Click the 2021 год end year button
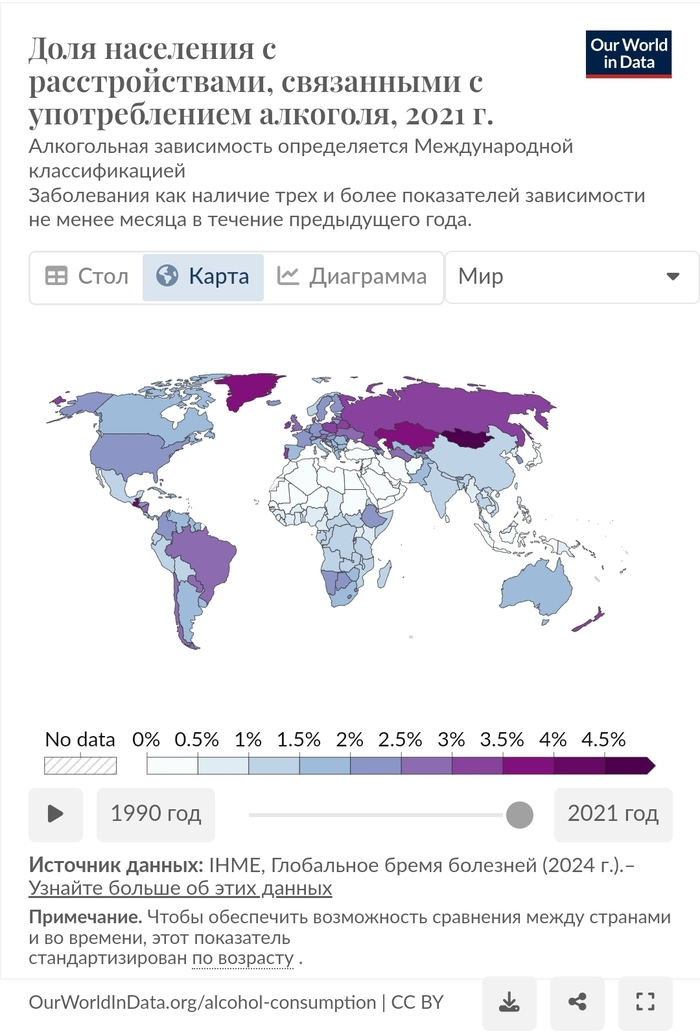This screenshot has height=1036, width=700. (613, 813)
